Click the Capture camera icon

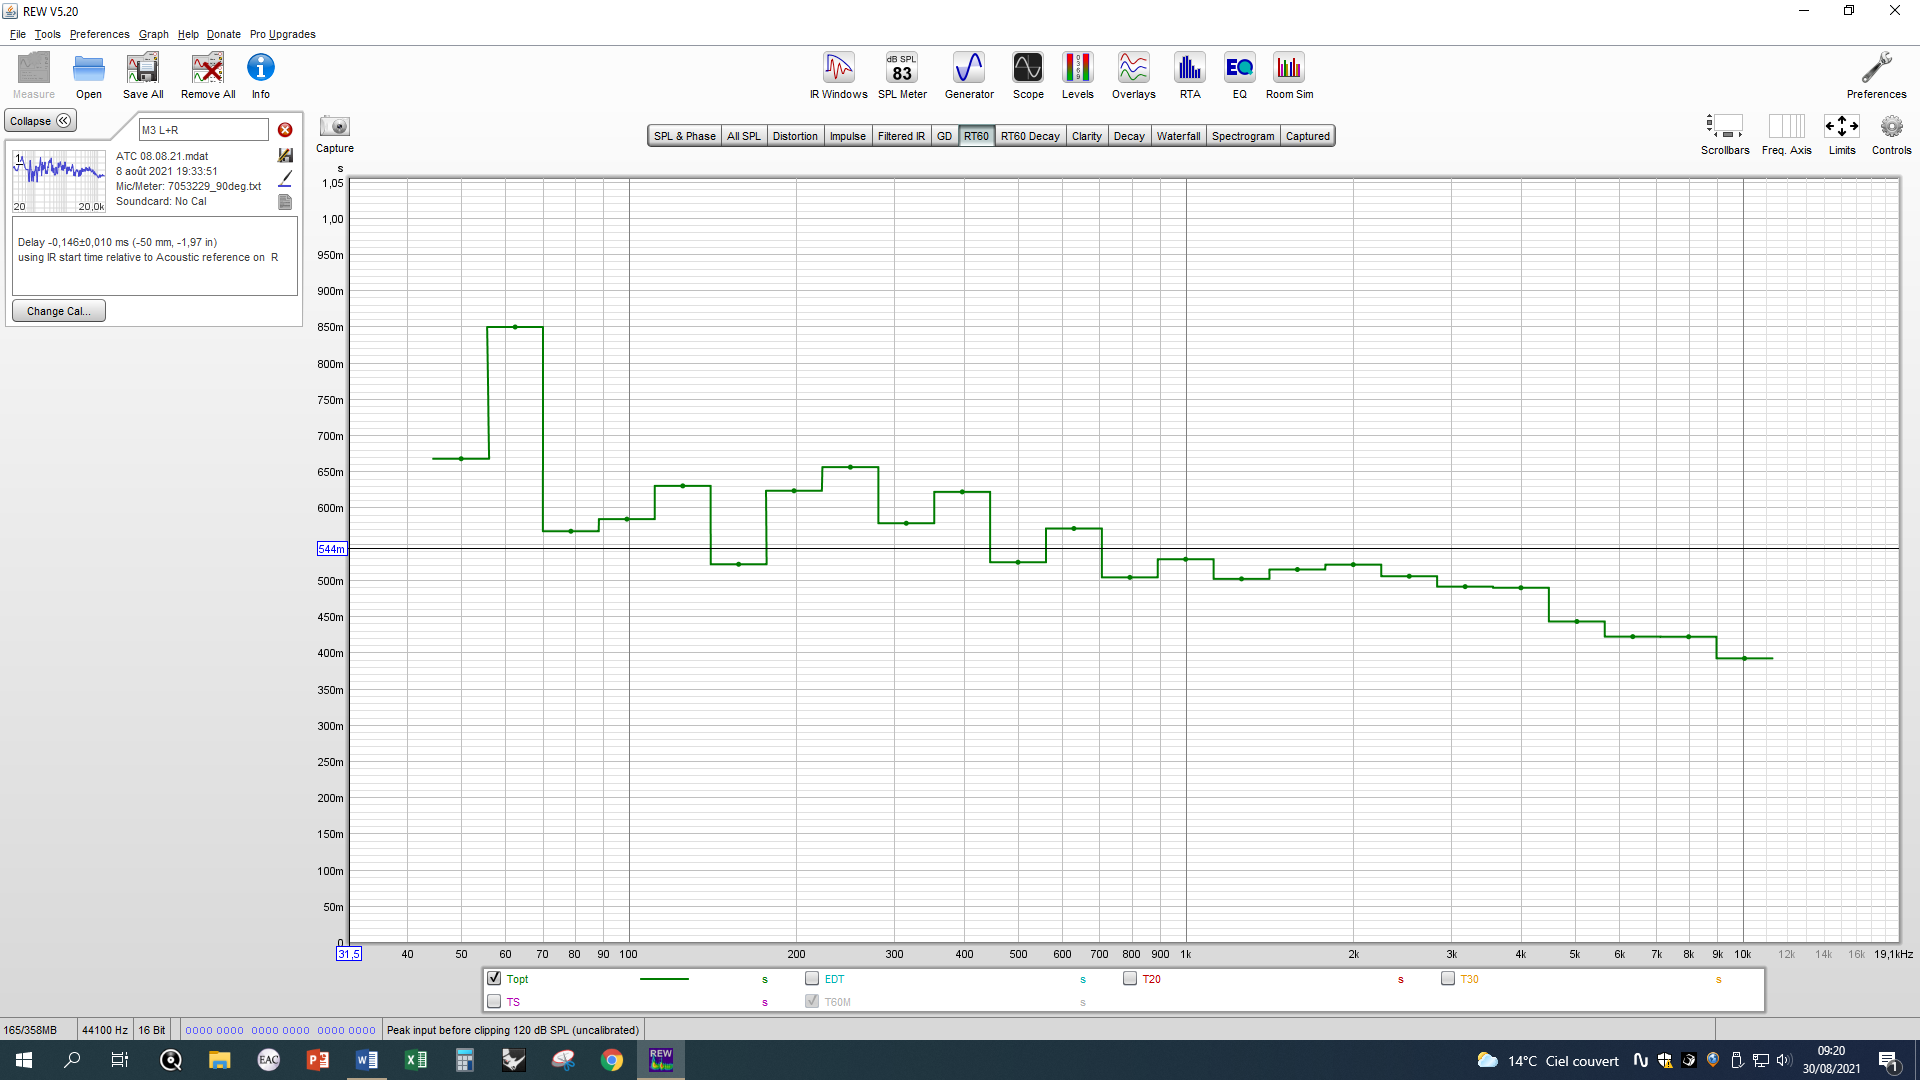pyautogui.click(x=334, y=127)
